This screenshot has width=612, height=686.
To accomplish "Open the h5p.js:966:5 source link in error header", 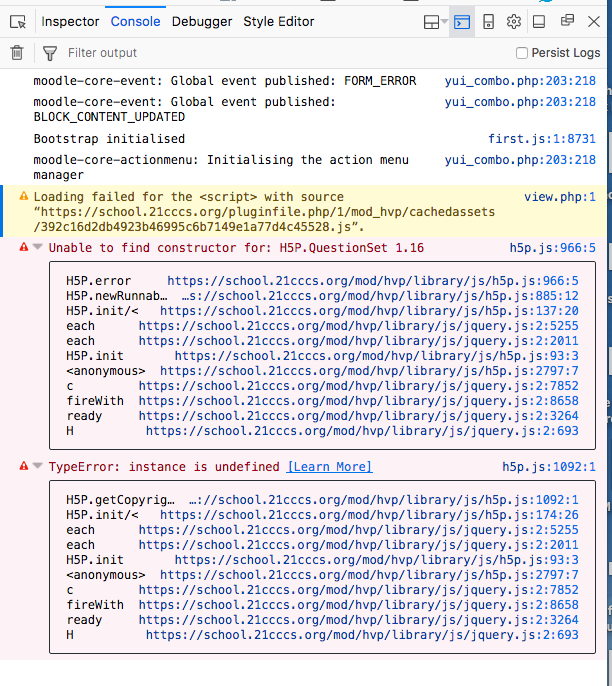I will point(553,248).
